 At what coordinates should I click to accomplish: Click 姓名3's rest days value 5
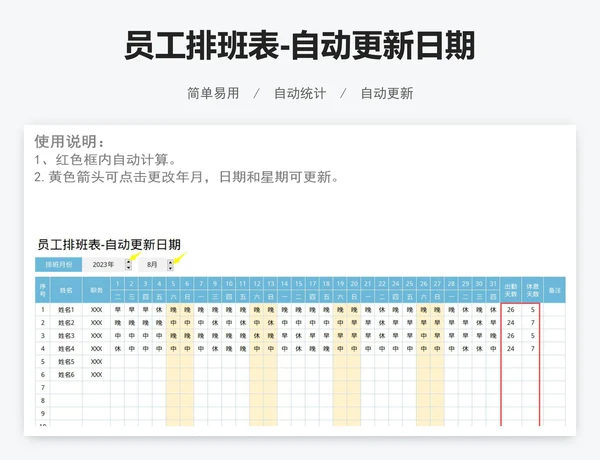532,336
